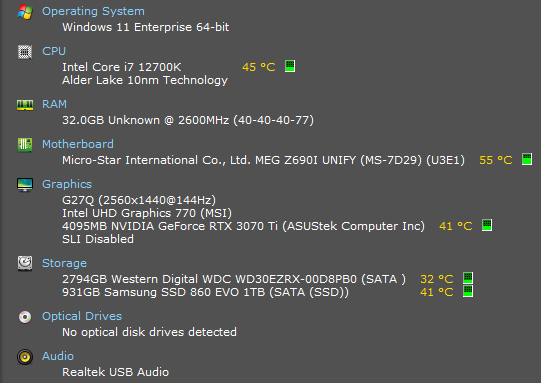Screen dimensions: 541x383
Task: Select the Intel Core i7 12700K text
Action: (x=121, y=67)
